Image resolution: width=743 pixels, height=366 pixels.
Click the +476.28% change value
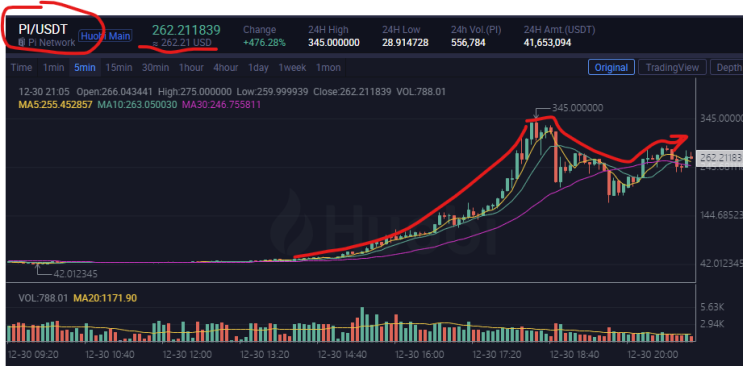pyautogui.click(x=264, y=43)
